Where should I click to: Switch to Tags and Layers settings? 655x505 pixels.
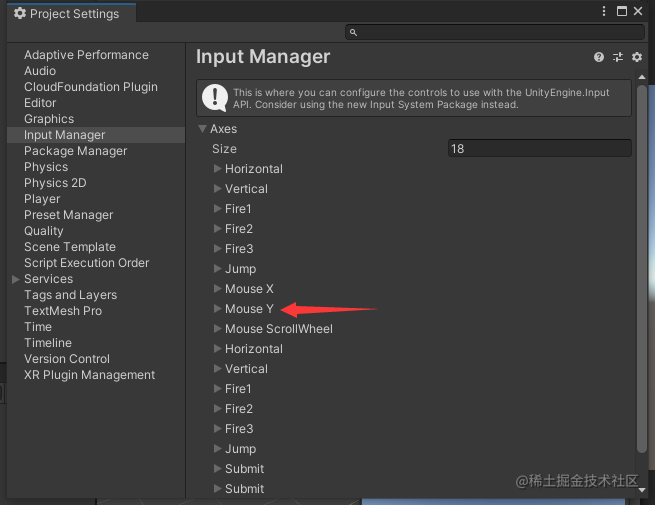point(70,295)
